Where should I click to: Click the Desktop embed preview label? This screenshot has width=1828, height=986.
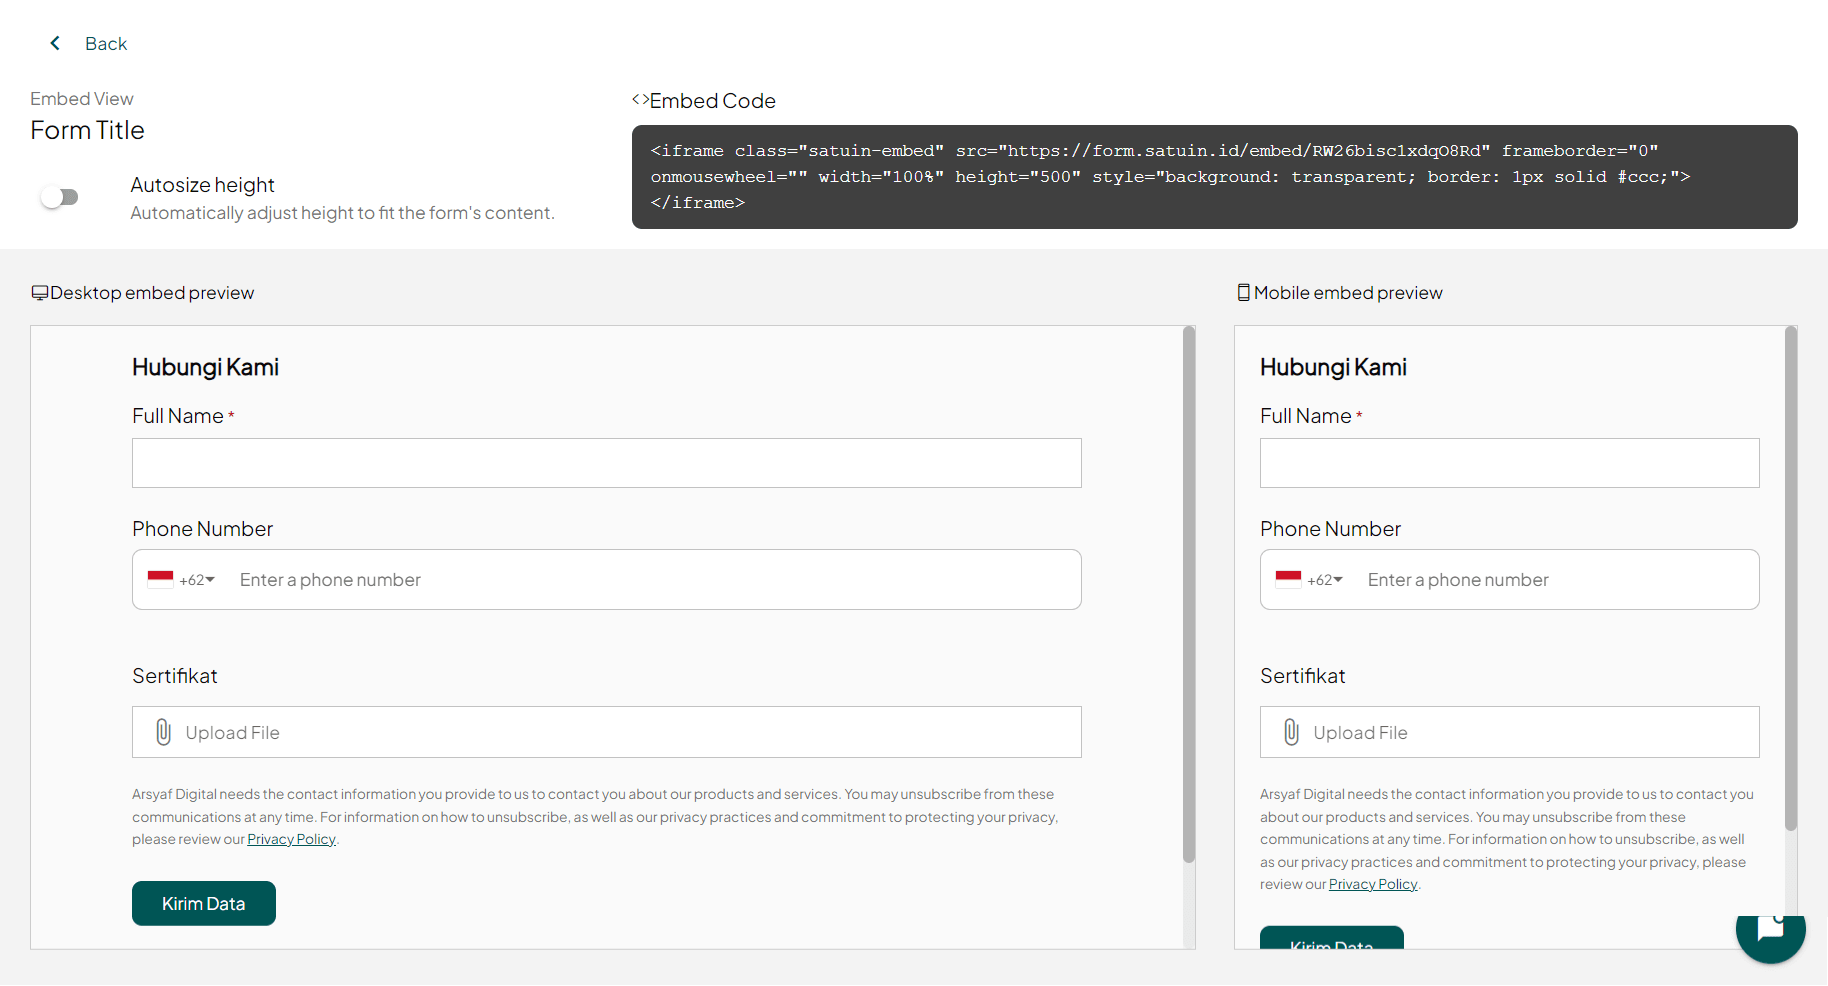pos(152,293)
